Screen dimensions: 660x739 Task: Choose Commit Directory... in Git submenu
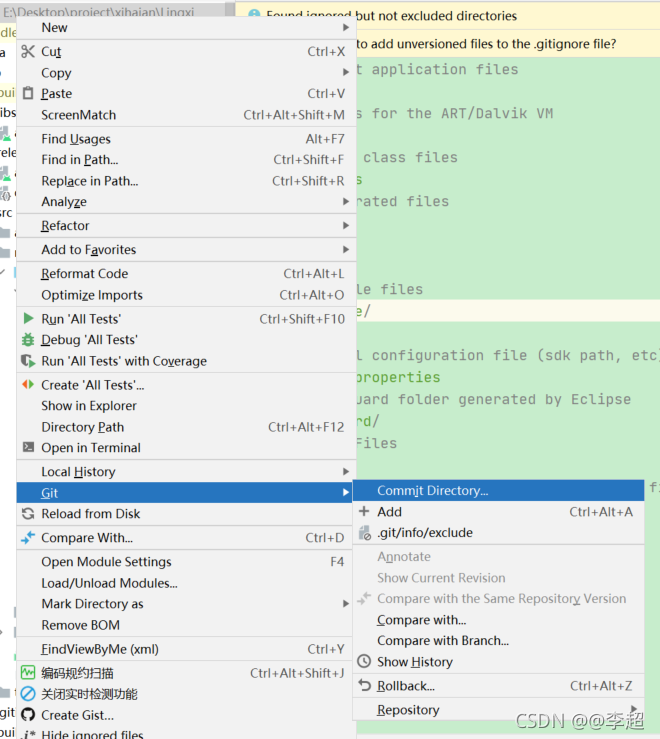498,491
